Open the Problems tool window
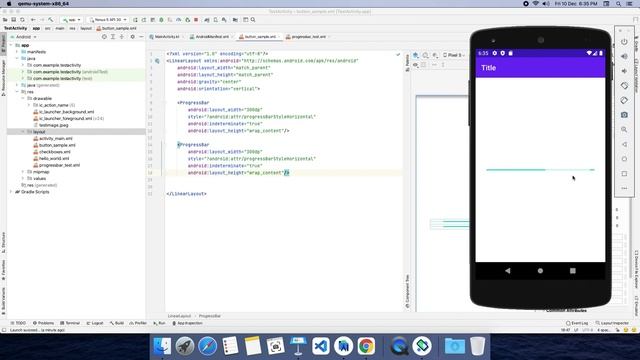The image size is (640, 360). pyautogui.click(x=43, y=323)
